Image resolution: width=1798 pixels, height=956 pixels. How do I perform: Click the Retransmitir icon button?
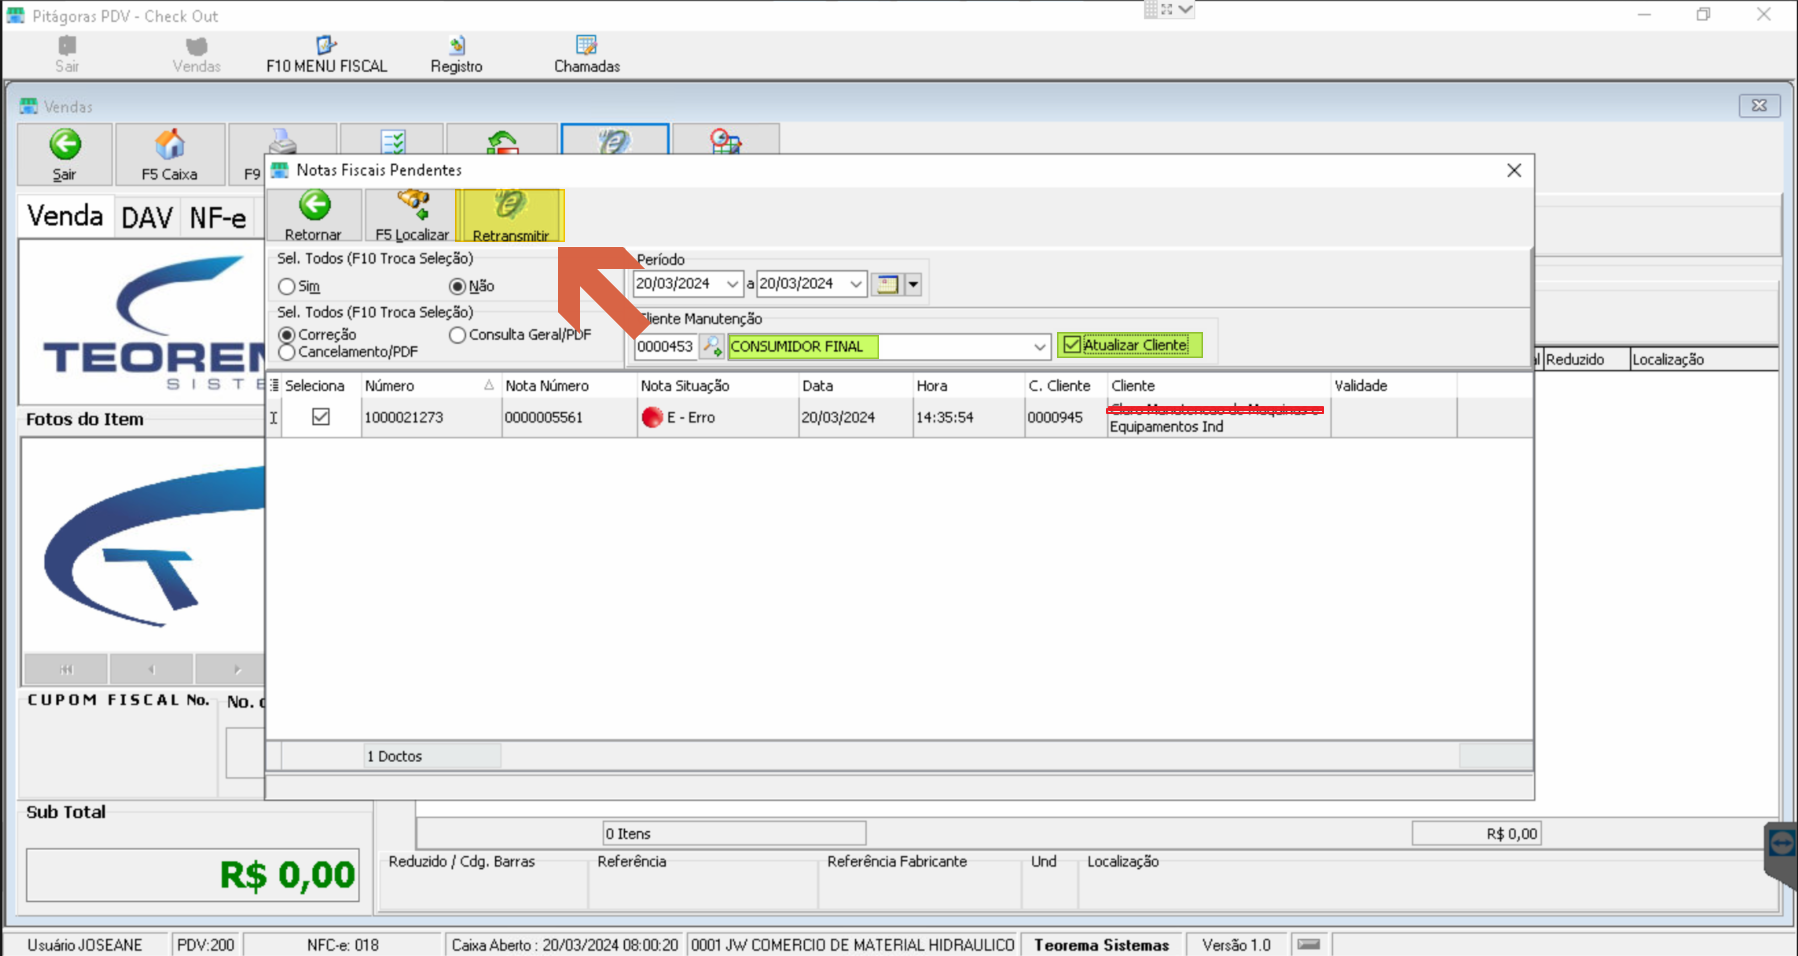coord(510,215)
